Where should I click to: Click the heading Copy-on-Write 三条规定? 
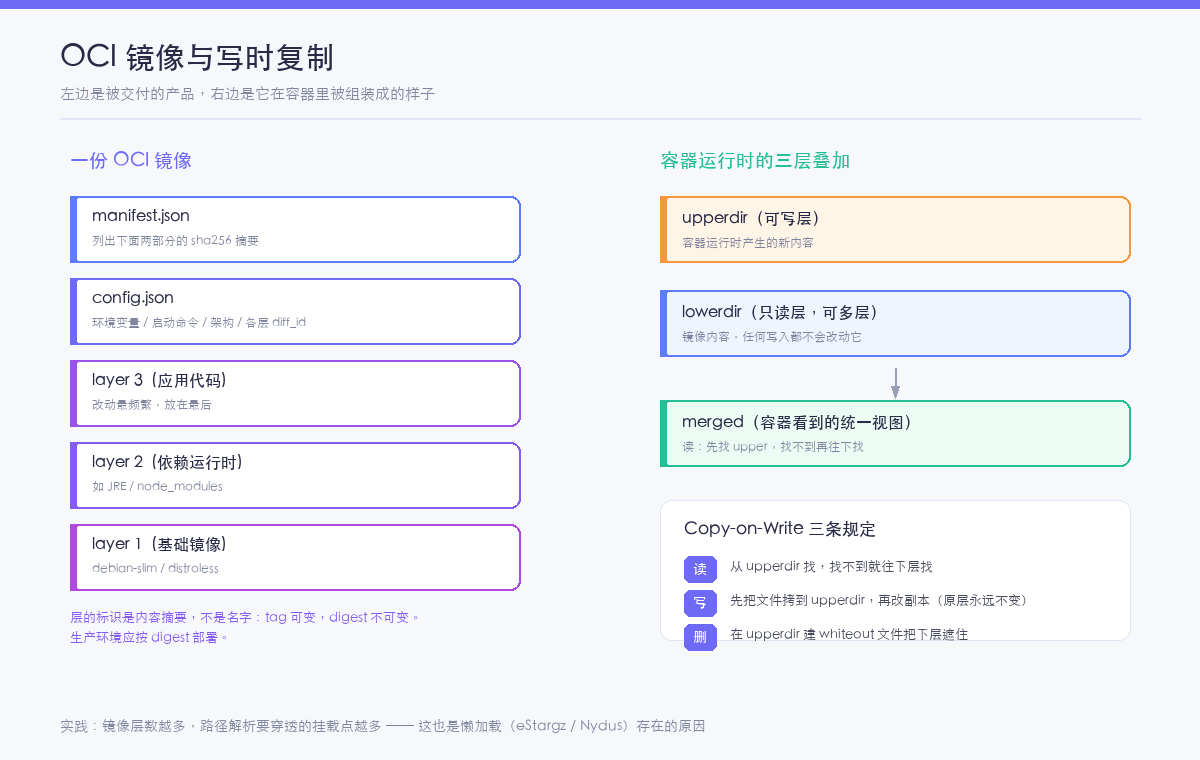tap(780, 529)
